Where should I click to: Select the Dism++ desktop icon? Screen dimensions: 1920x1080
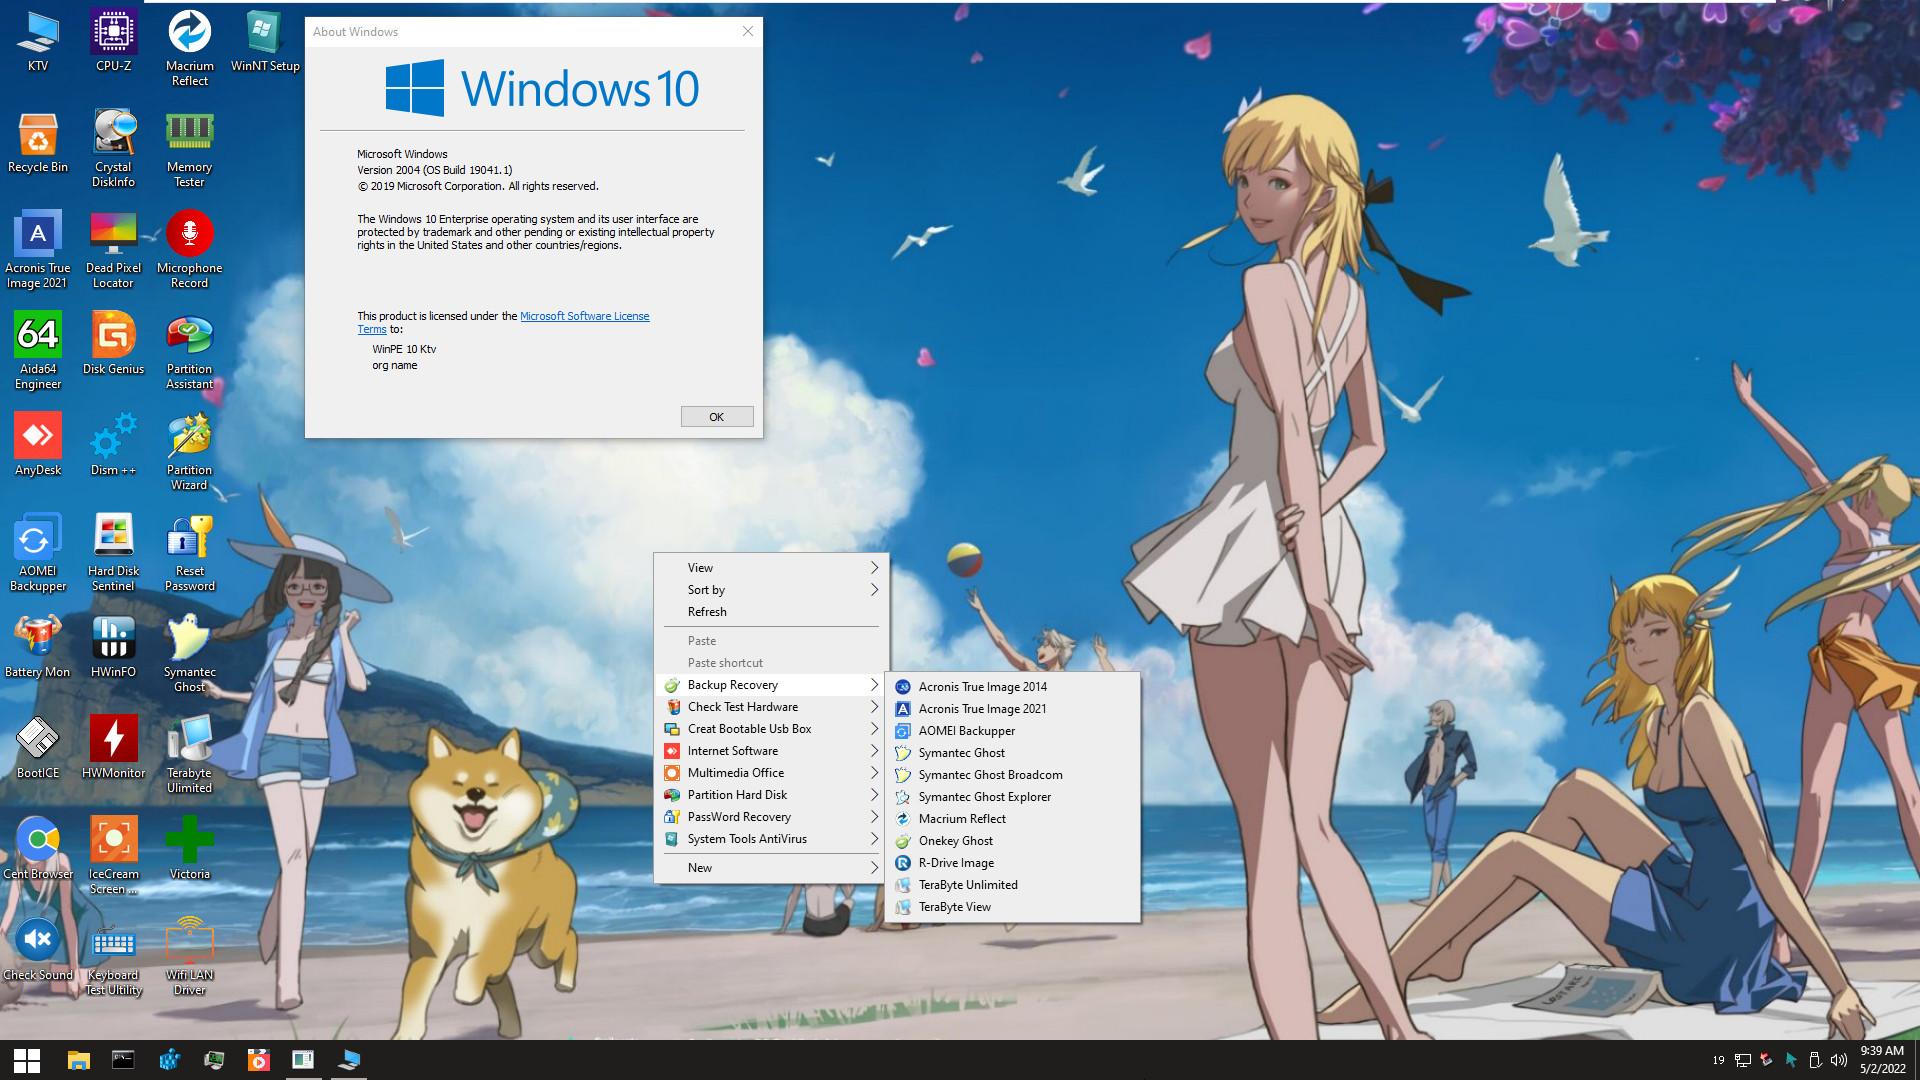coord(113,445)
